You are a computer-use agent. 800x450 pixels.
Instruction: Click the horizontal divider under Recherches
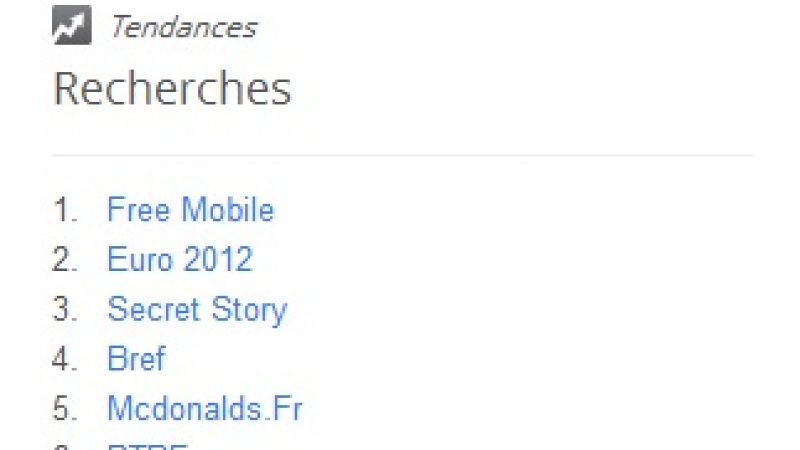coord(400,155)
